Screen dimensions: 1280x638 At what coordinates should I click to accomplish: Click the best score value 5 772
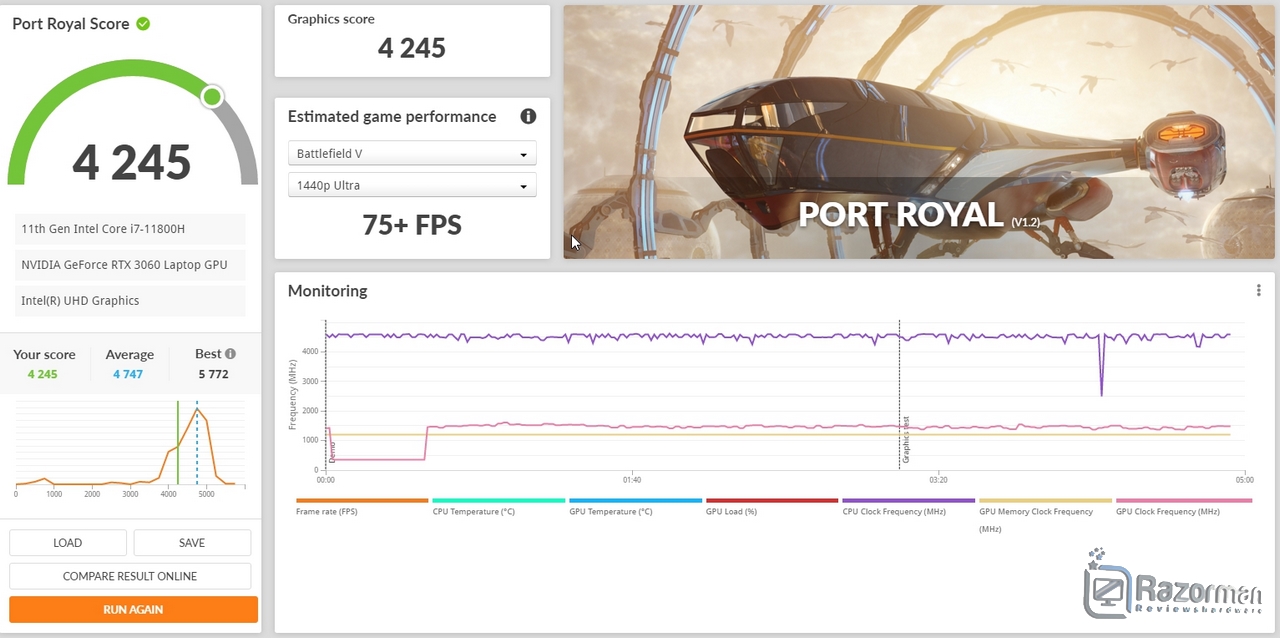[x=213, y=374]
